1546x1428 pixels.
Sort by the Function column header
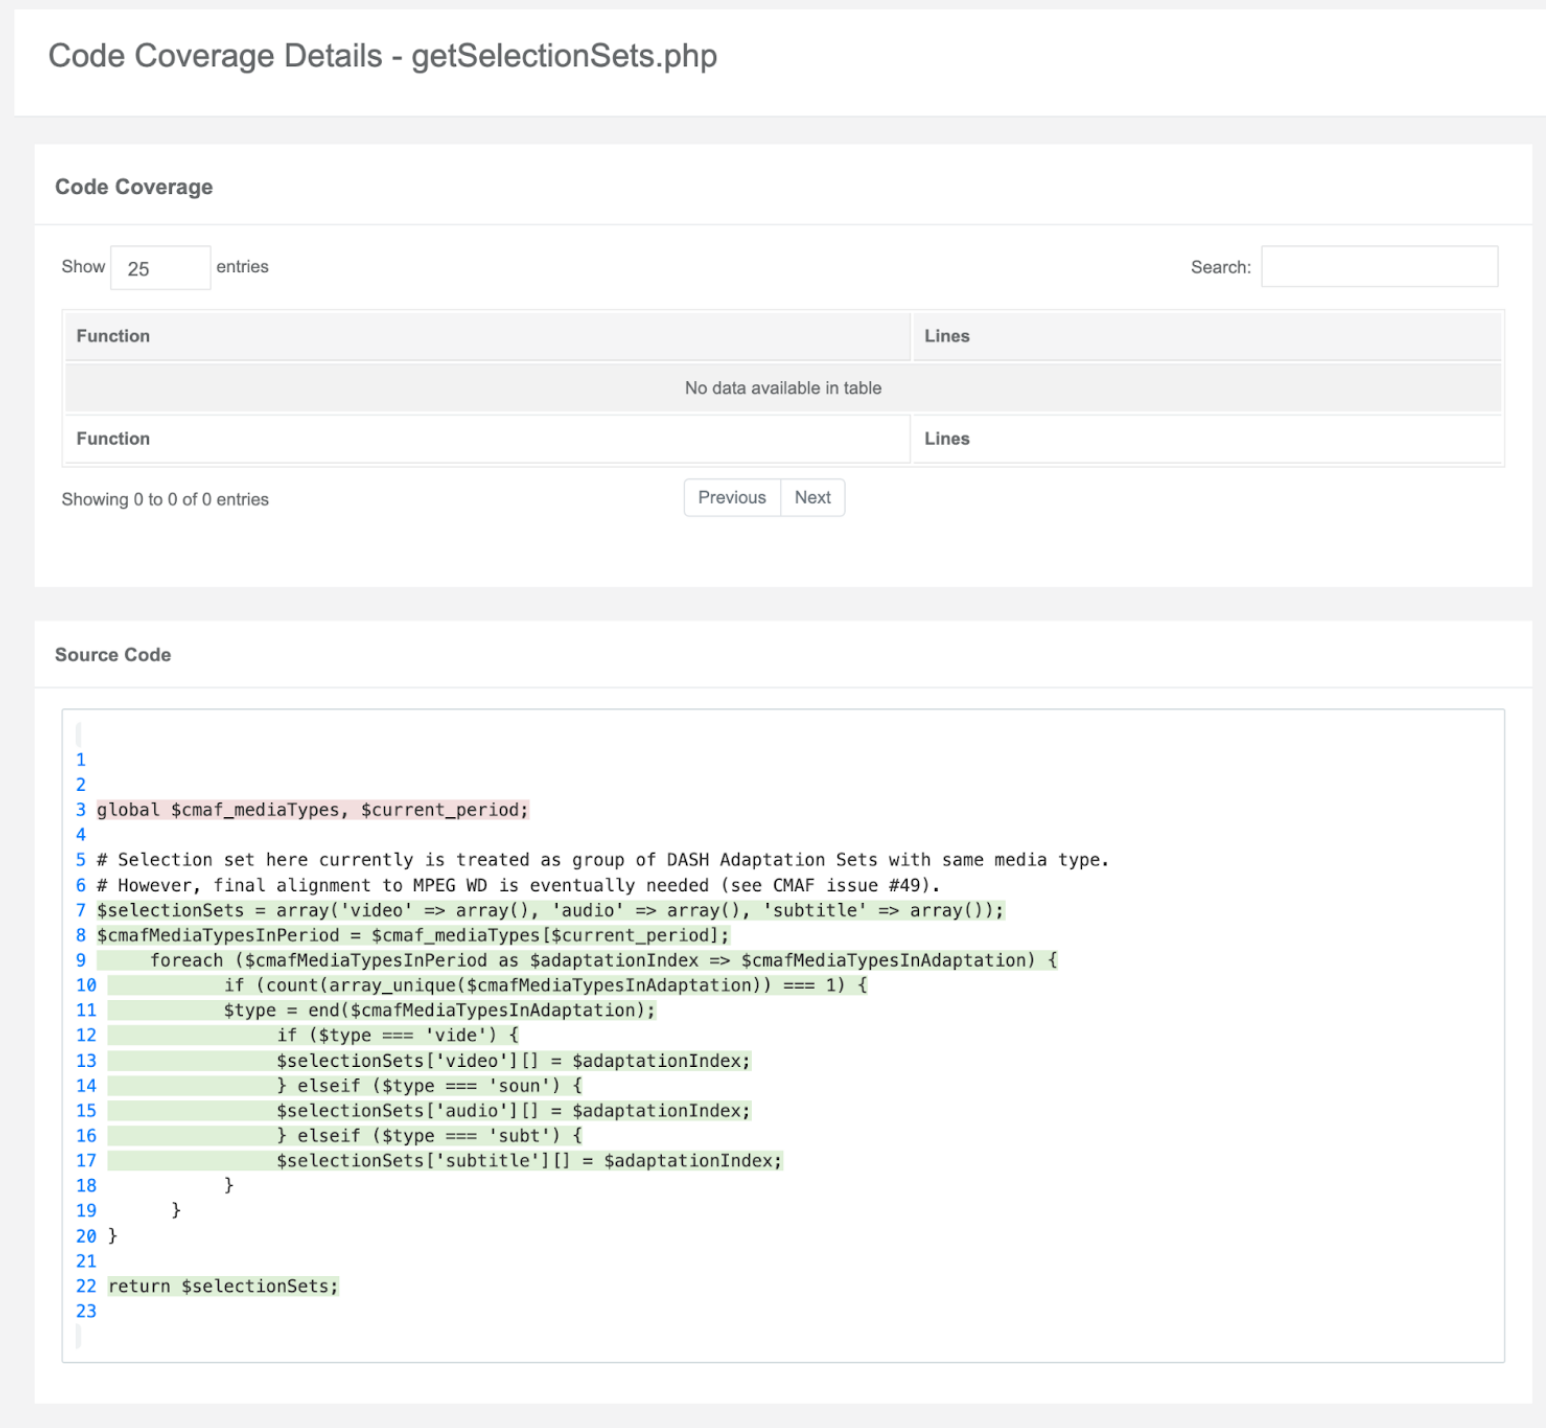(113, 336)
